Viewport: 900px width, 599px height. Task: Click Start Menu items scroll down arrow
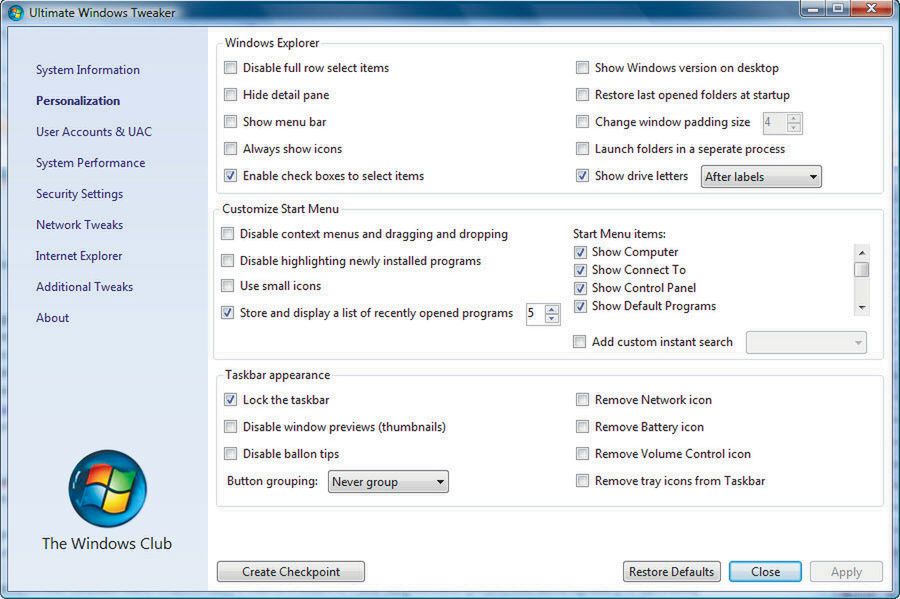[862, 308]
